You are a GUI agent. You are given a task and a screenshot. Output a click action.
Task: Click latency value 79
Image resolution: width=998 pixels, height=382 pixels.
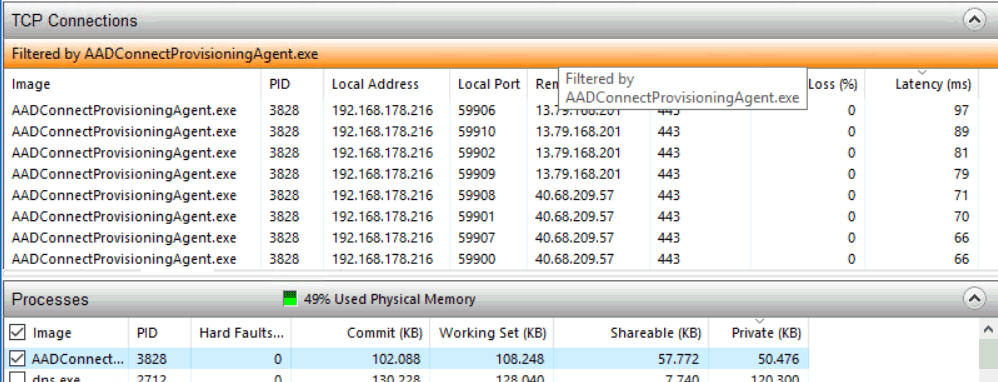(961, 174)
